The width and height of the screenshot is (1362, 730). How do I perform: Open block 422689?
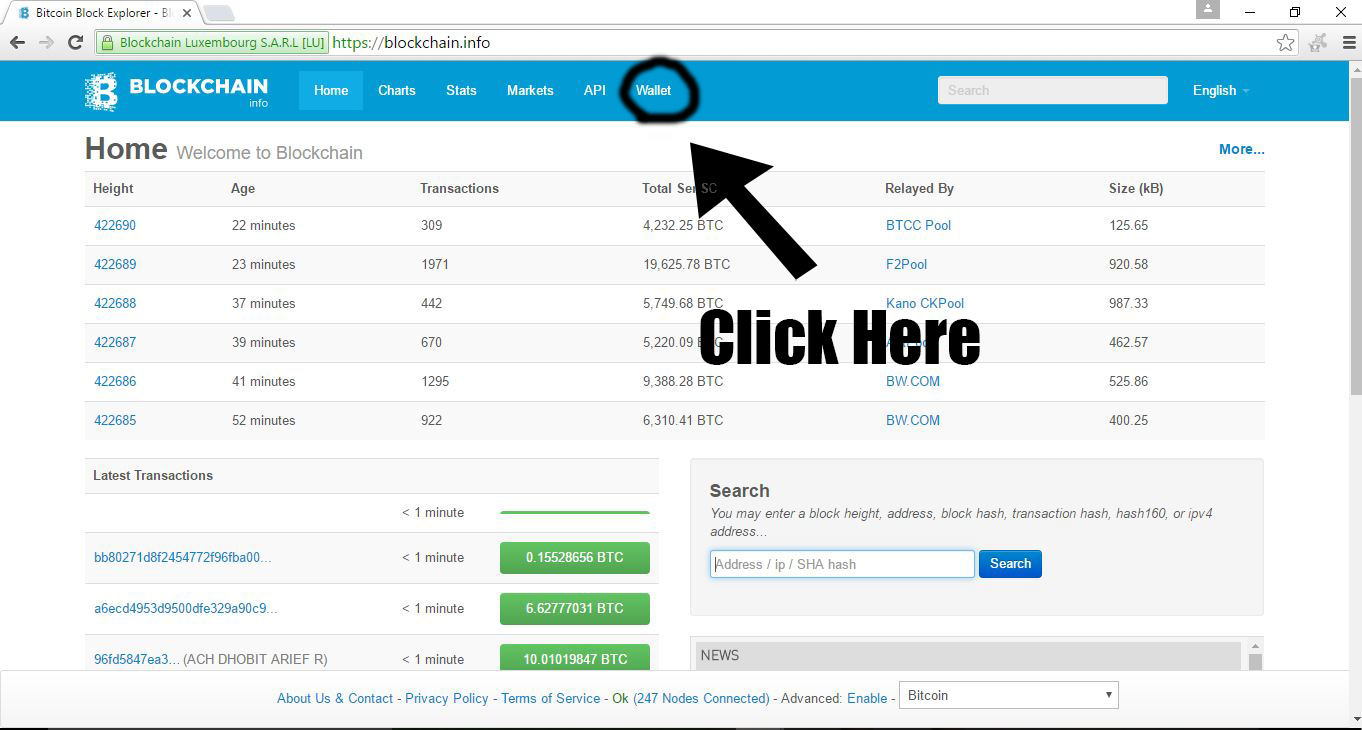pyautogui.click(x=115, y=264)
